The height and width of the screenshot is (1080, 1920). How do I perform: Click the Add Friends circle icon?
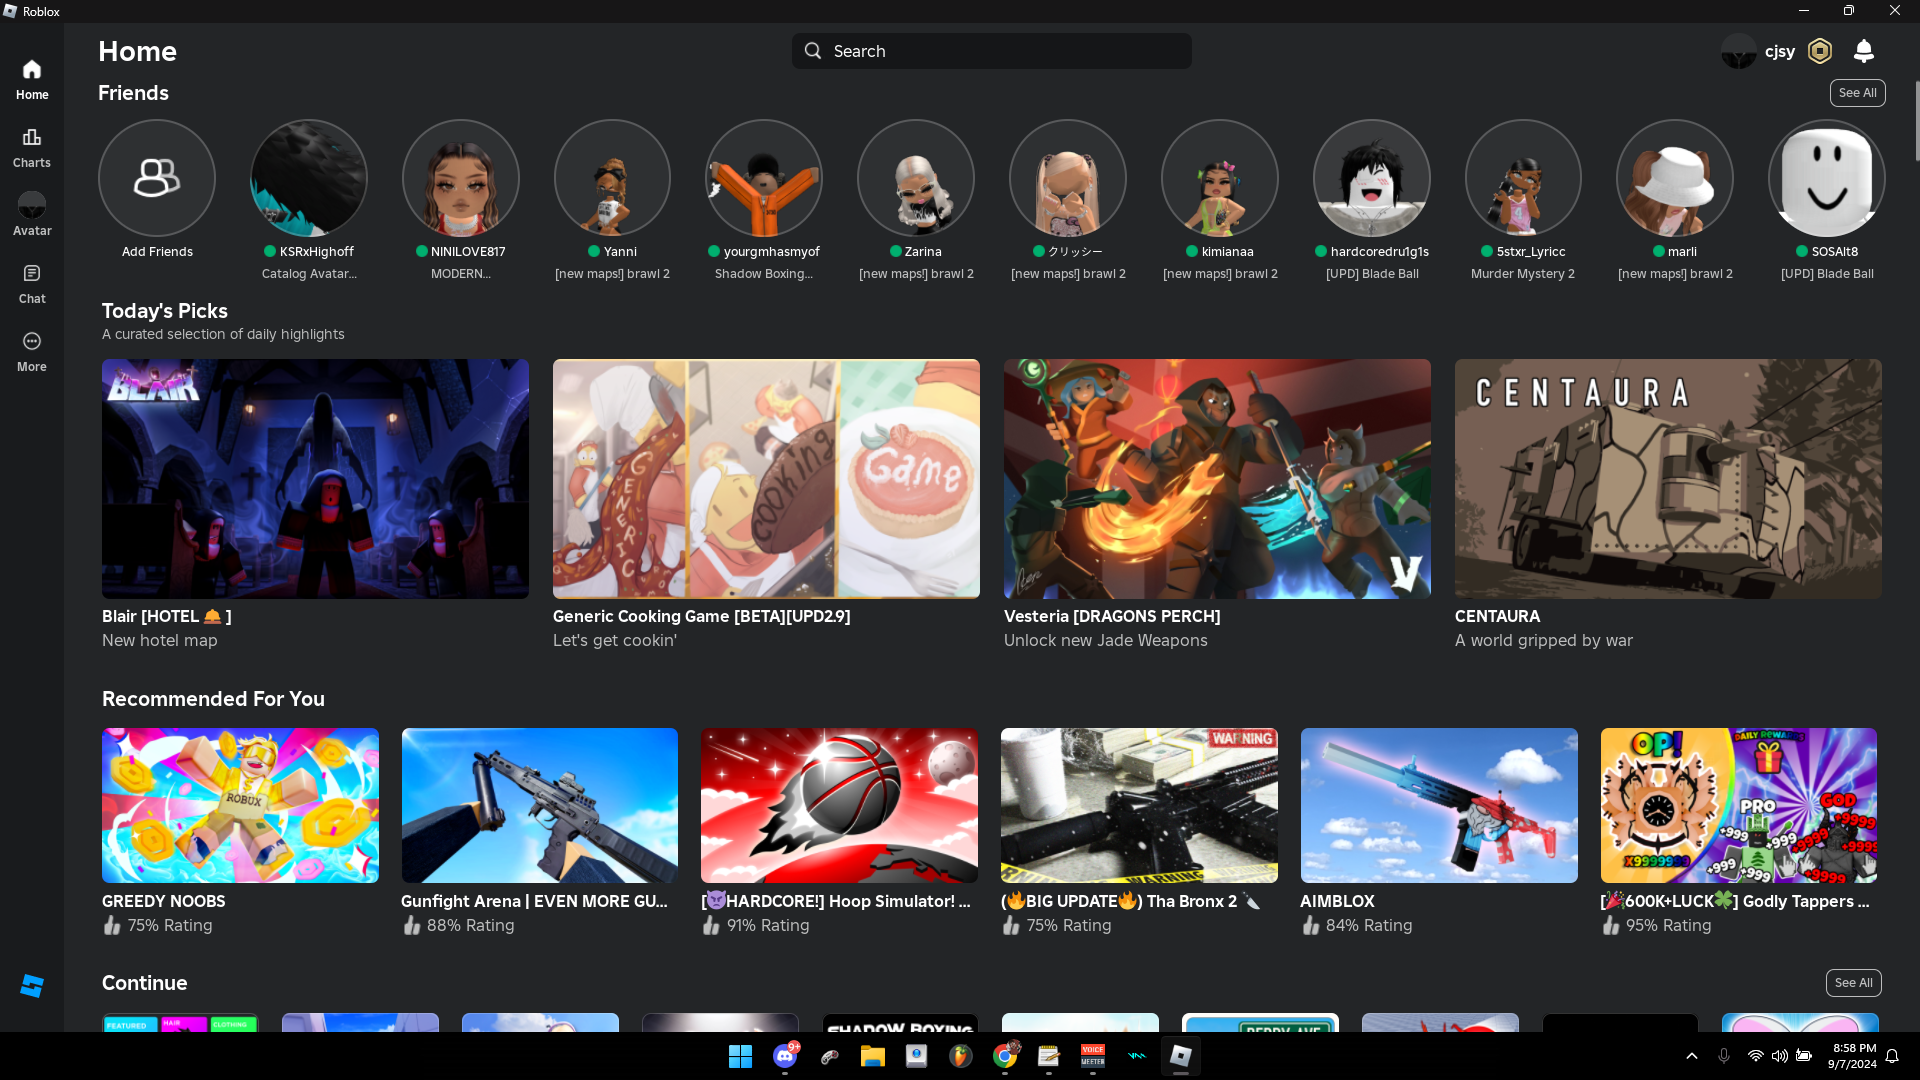point(157,178)
